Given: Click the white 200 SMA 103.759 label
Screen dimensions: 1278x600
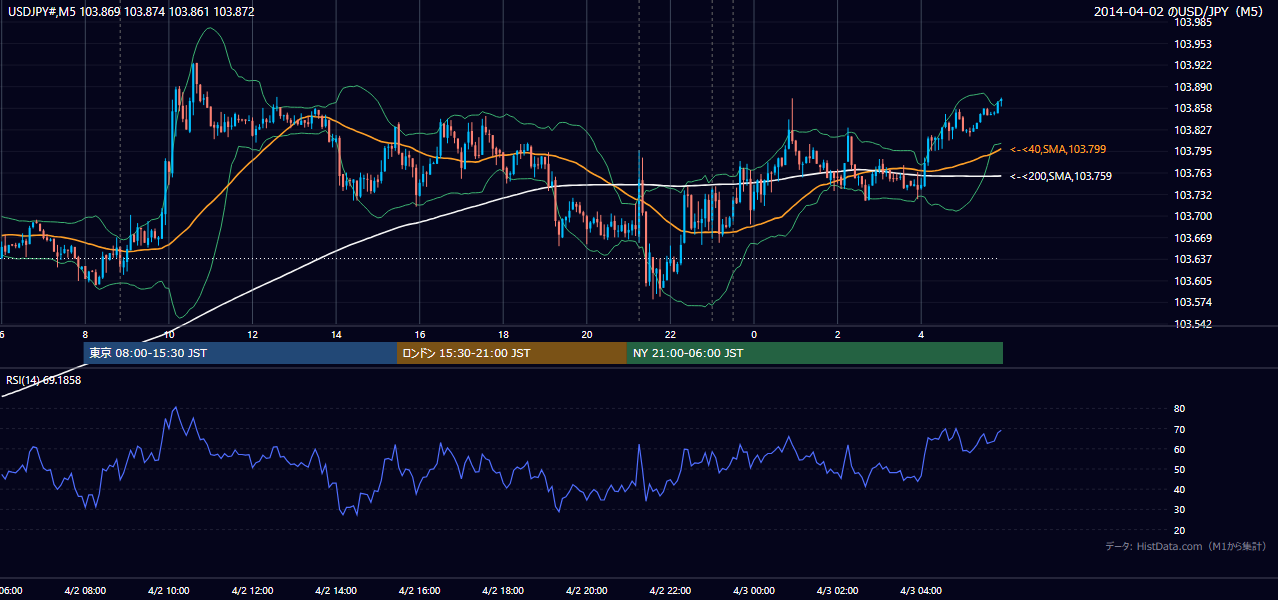Looking at the screenshot, I should (x=1061, y=176).
